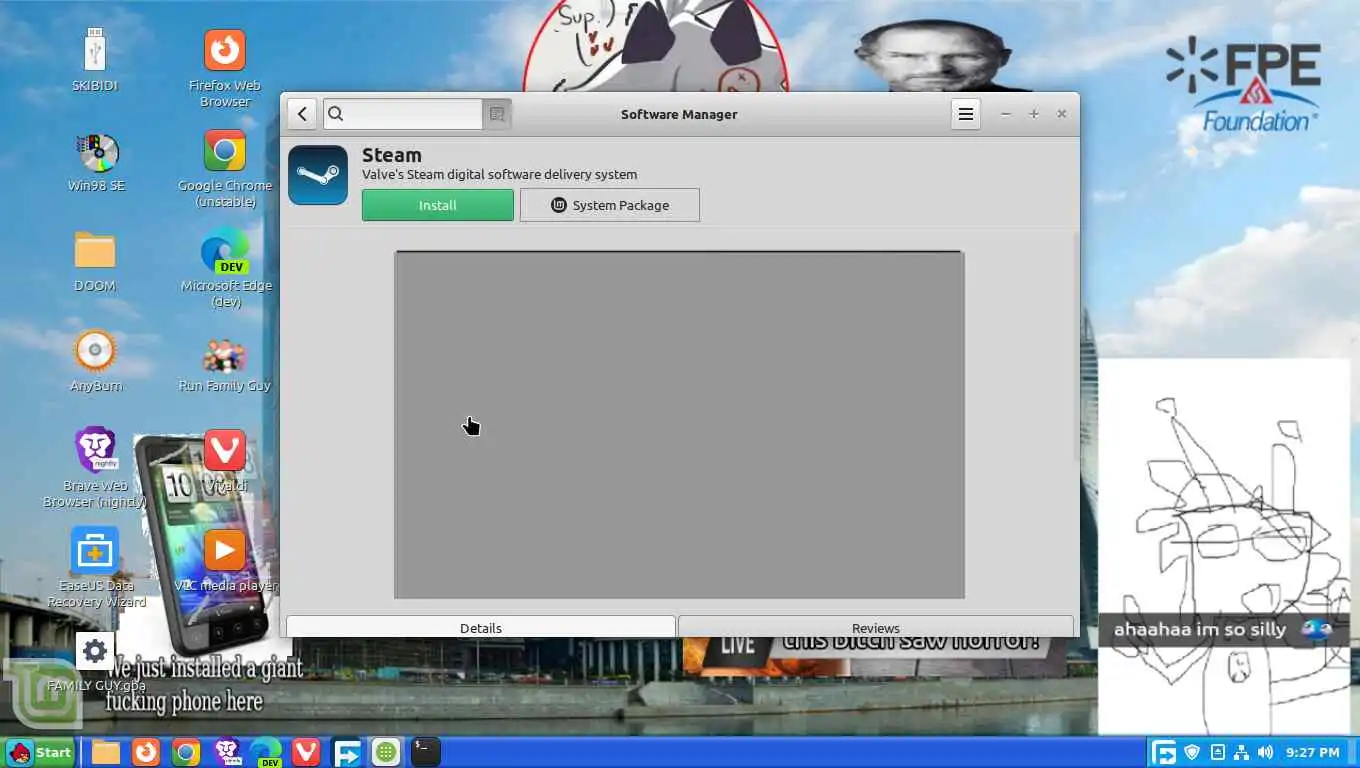
Task: Open the terminal from the taskbar
Action: (x=426, y=752)
